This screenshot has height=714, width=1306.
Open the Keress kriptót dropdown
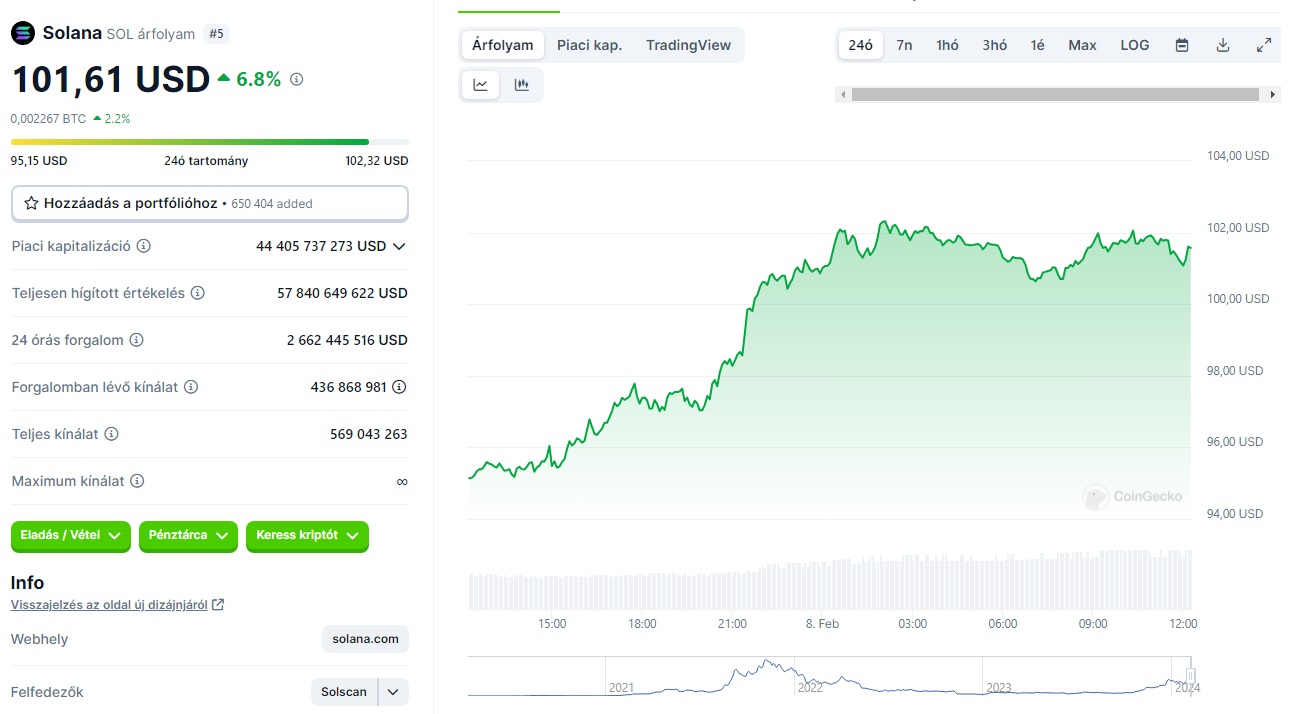[x=307, y=536]
